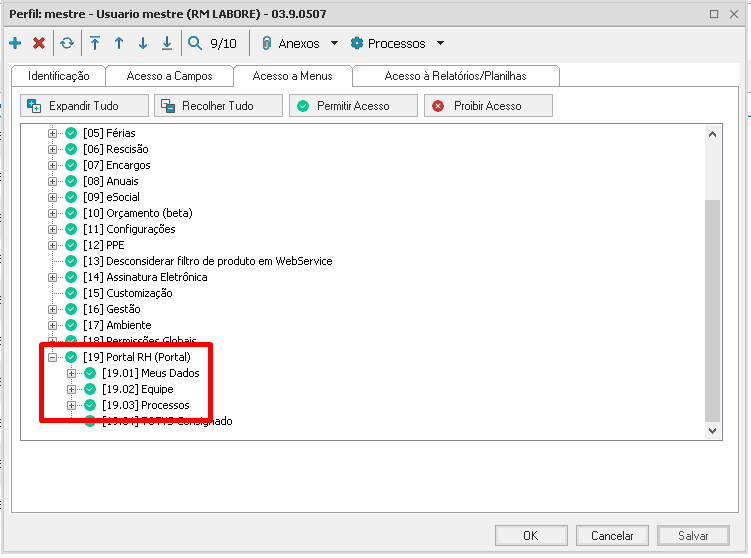
Task: Select the [11] Configurações tree row
Action: coord(129,229)
